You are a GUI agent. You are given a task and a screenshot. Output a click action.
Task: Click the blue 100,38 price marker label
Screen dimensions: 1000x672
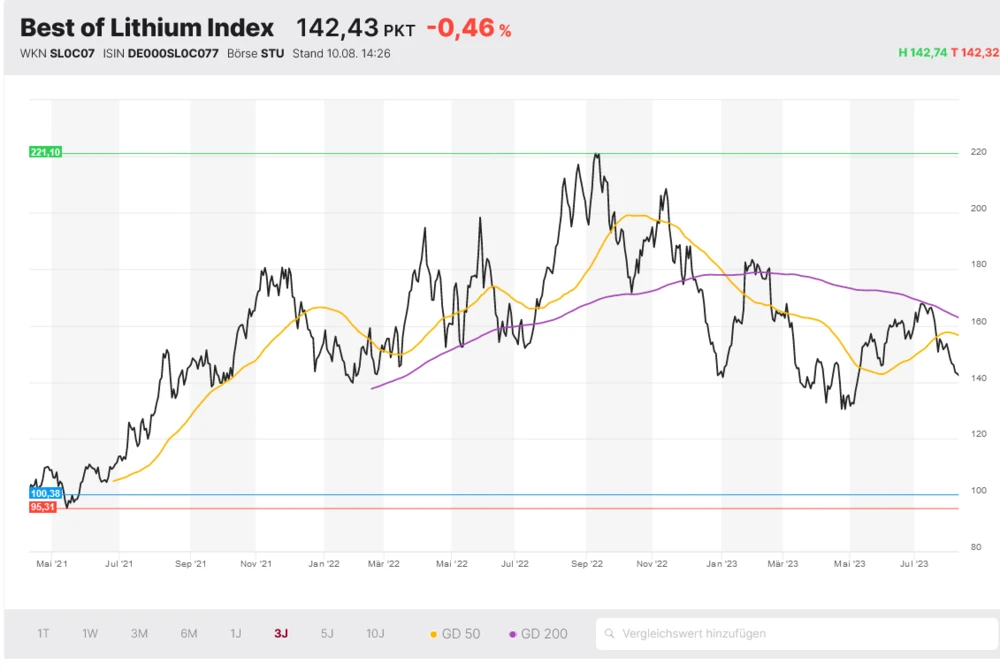pyautogui.click(x=46, y=494)
